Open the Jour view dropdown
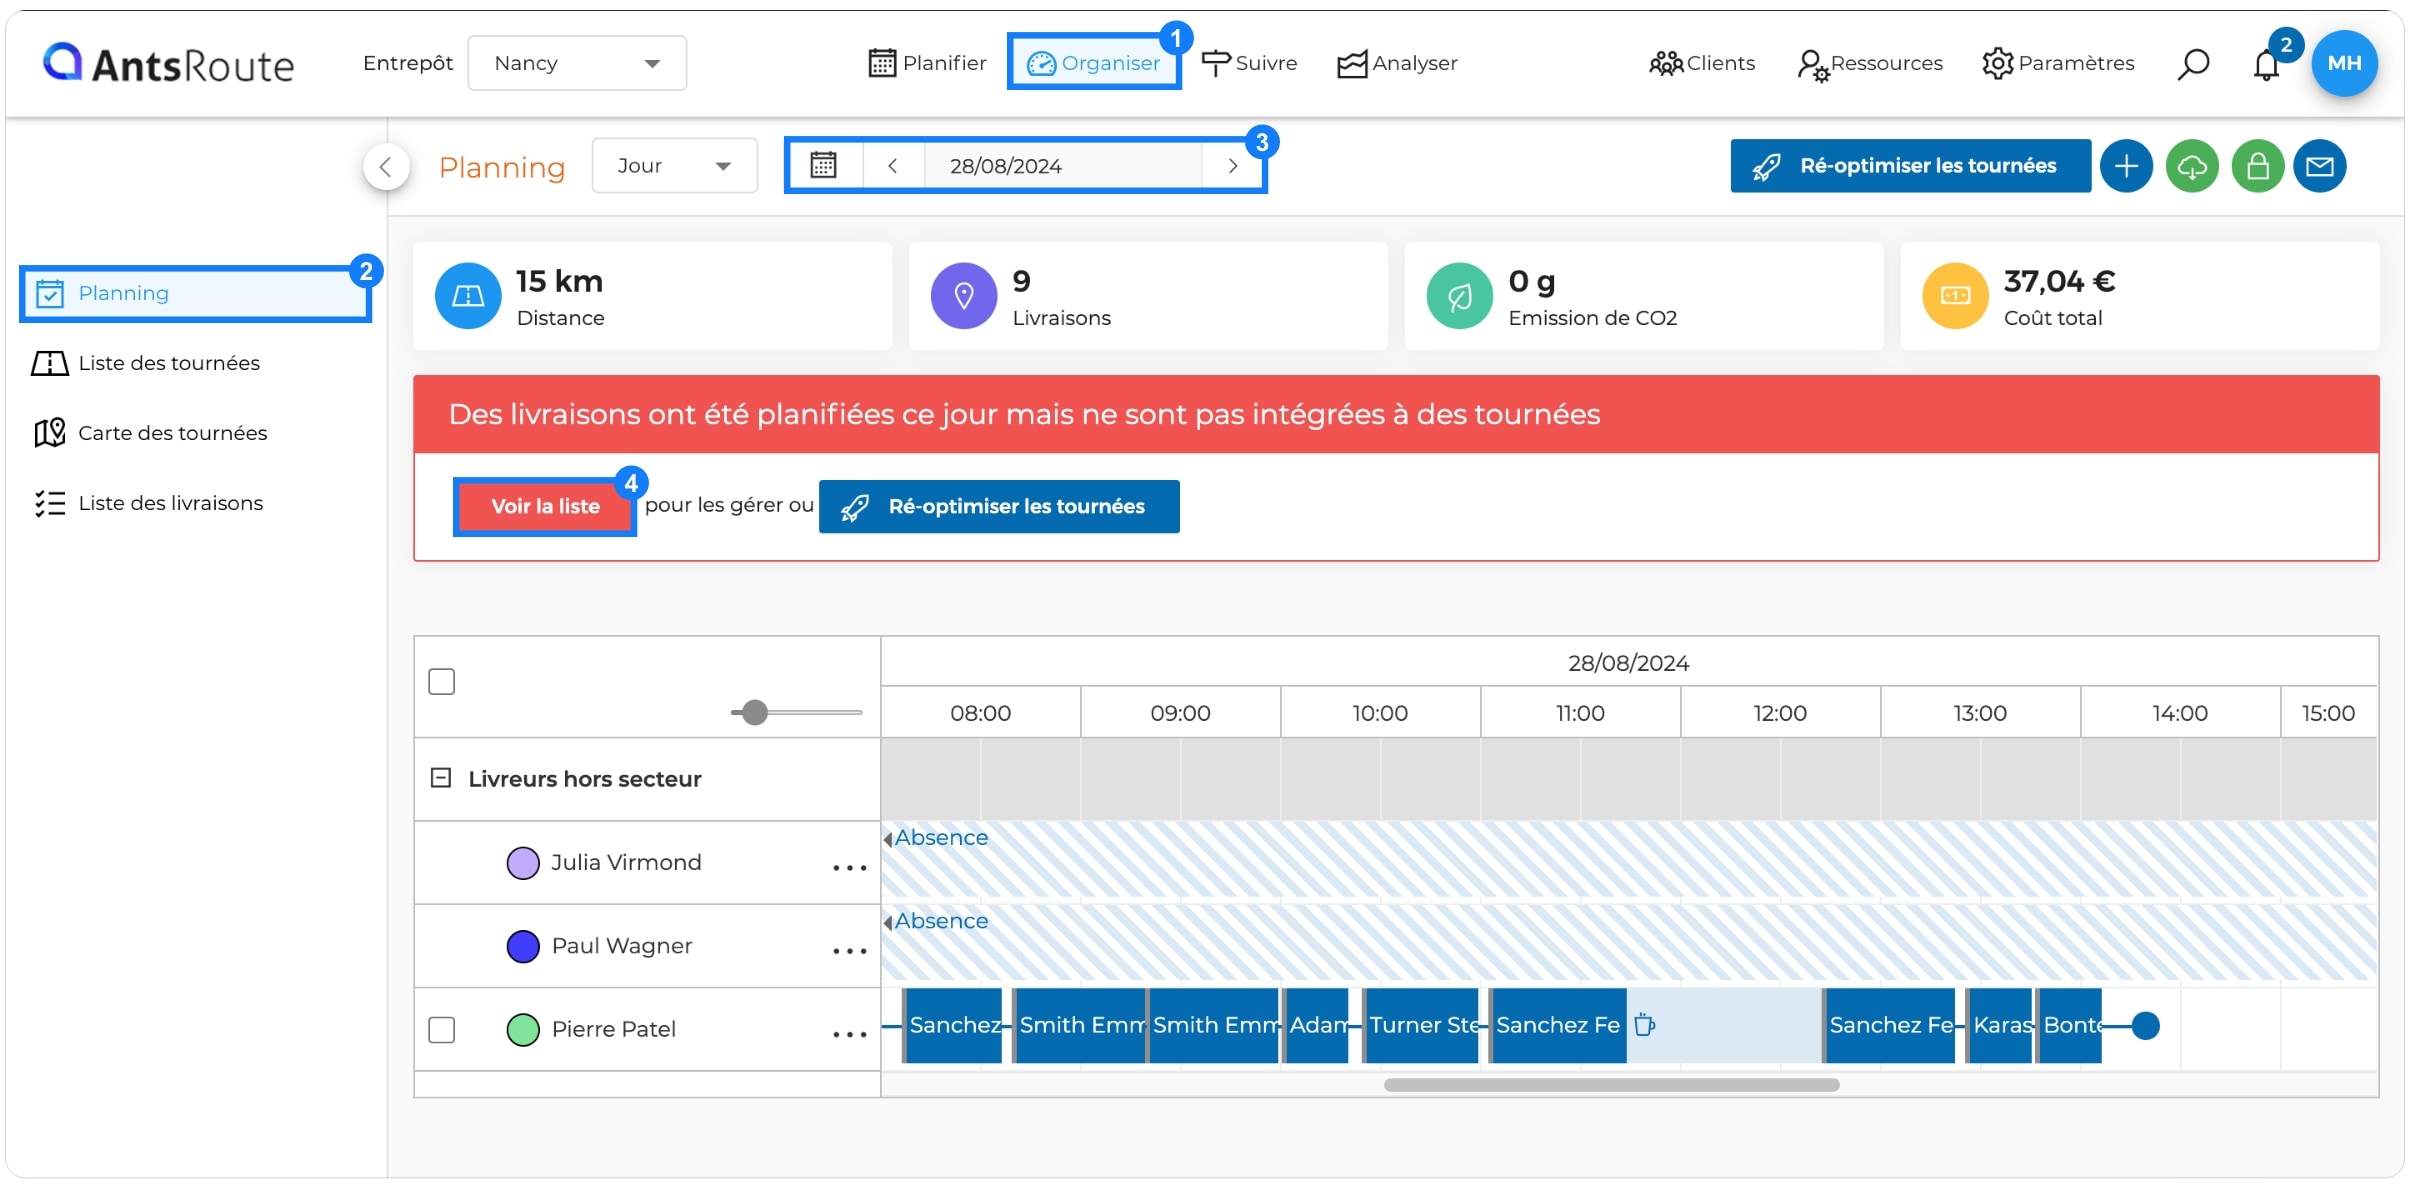This screenshot has width=2410, height=1189. pos(675,166)
